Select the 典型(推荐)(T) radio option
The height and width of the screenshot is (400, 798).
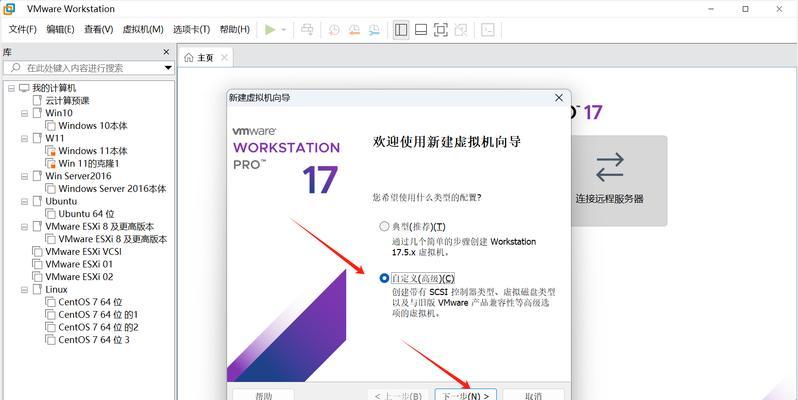384,226
